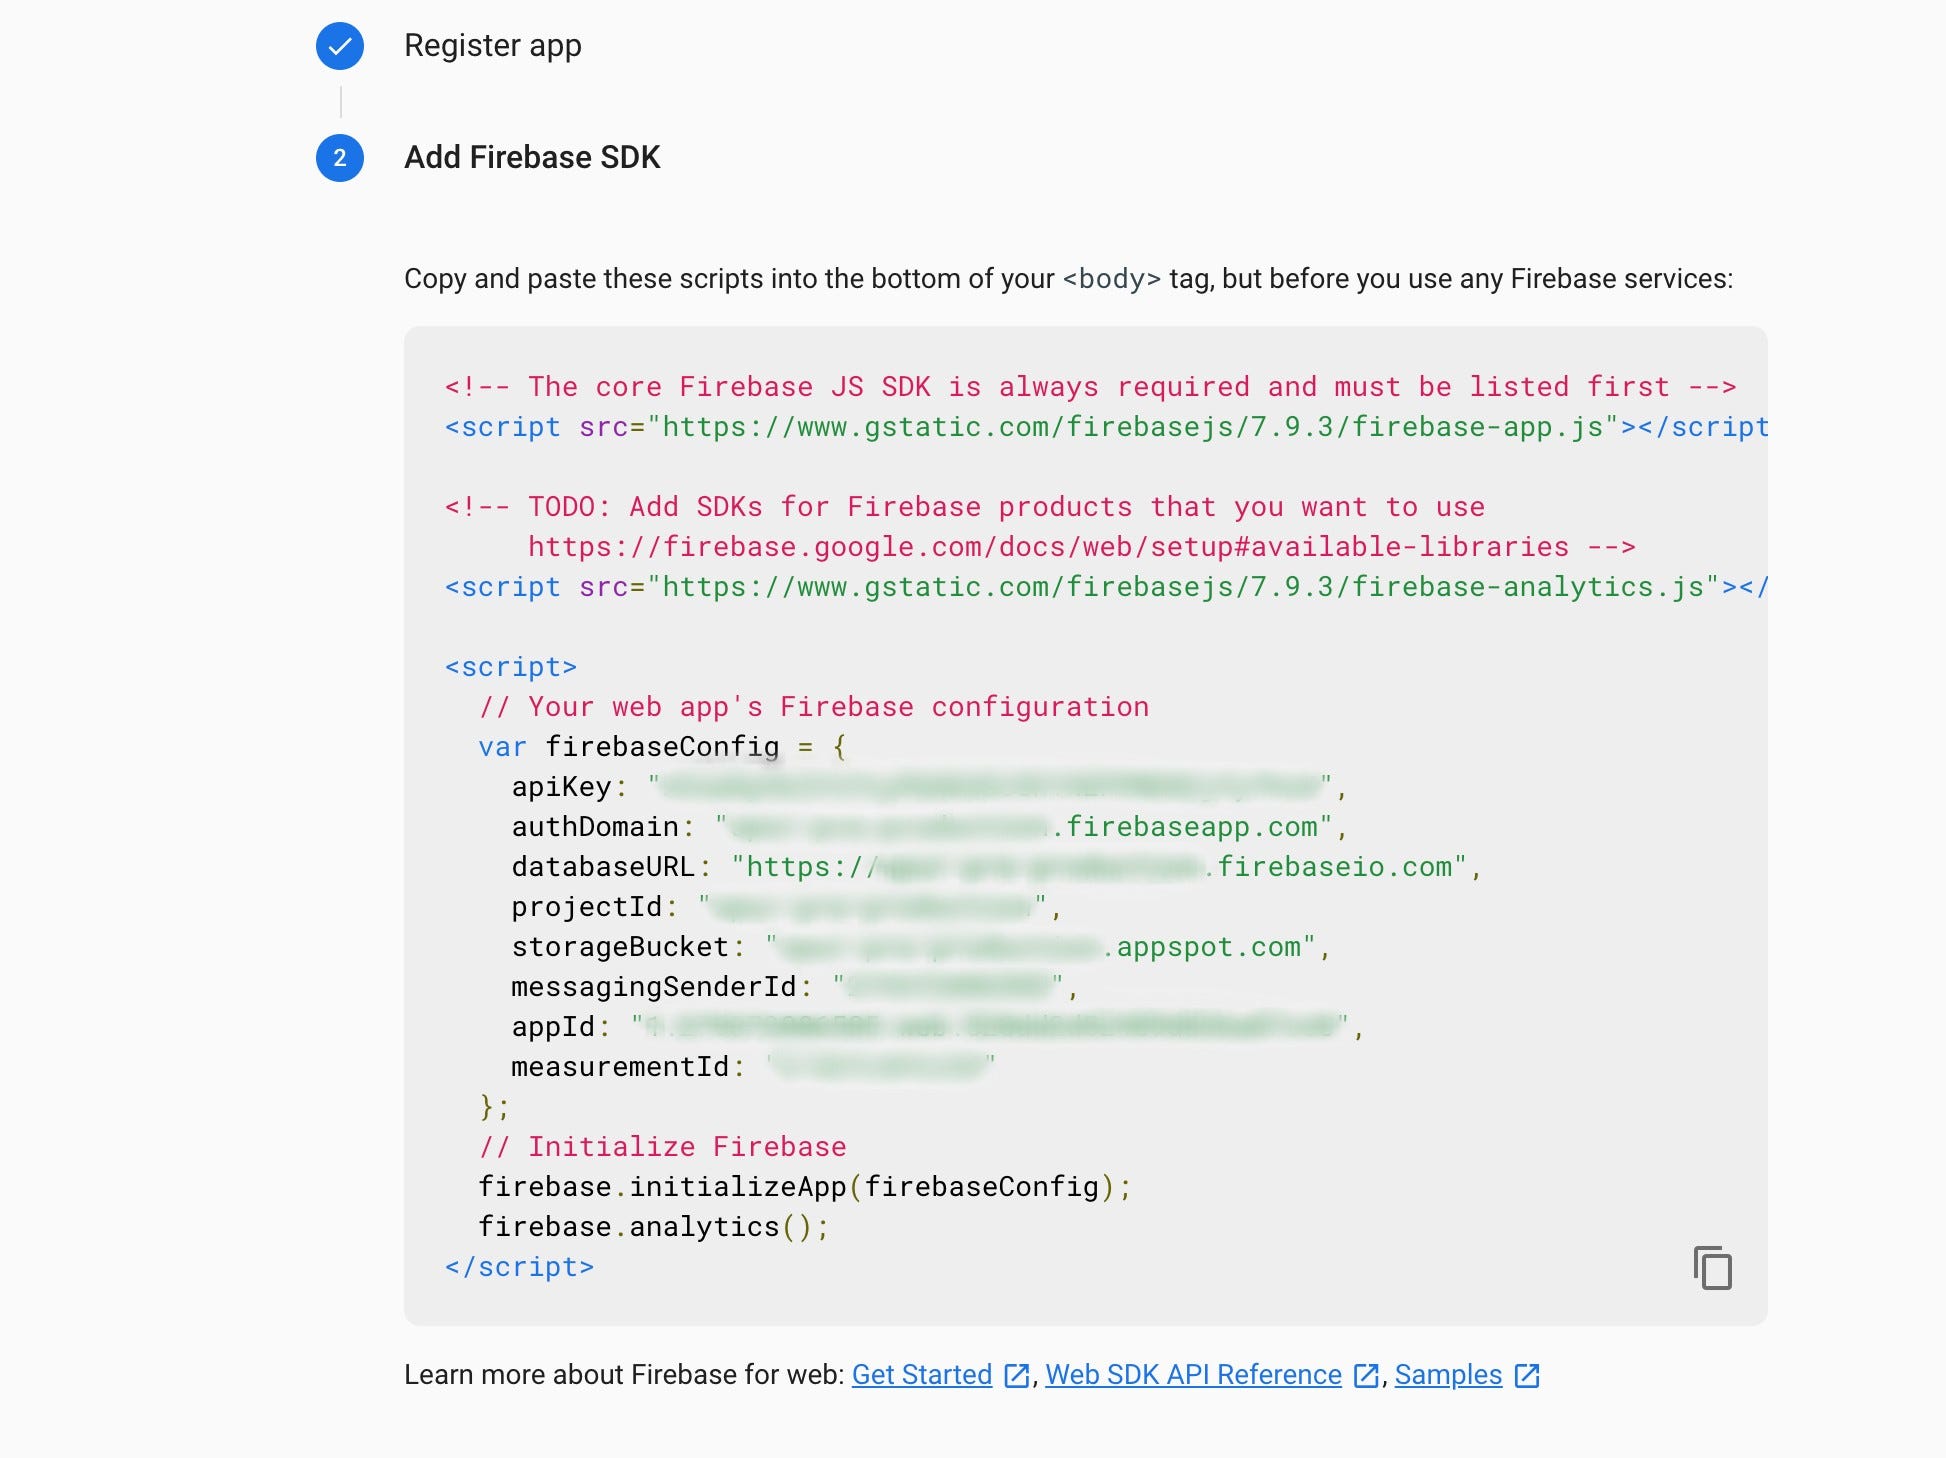
Task: Open the Samples link
Action: (1448, 1375)
